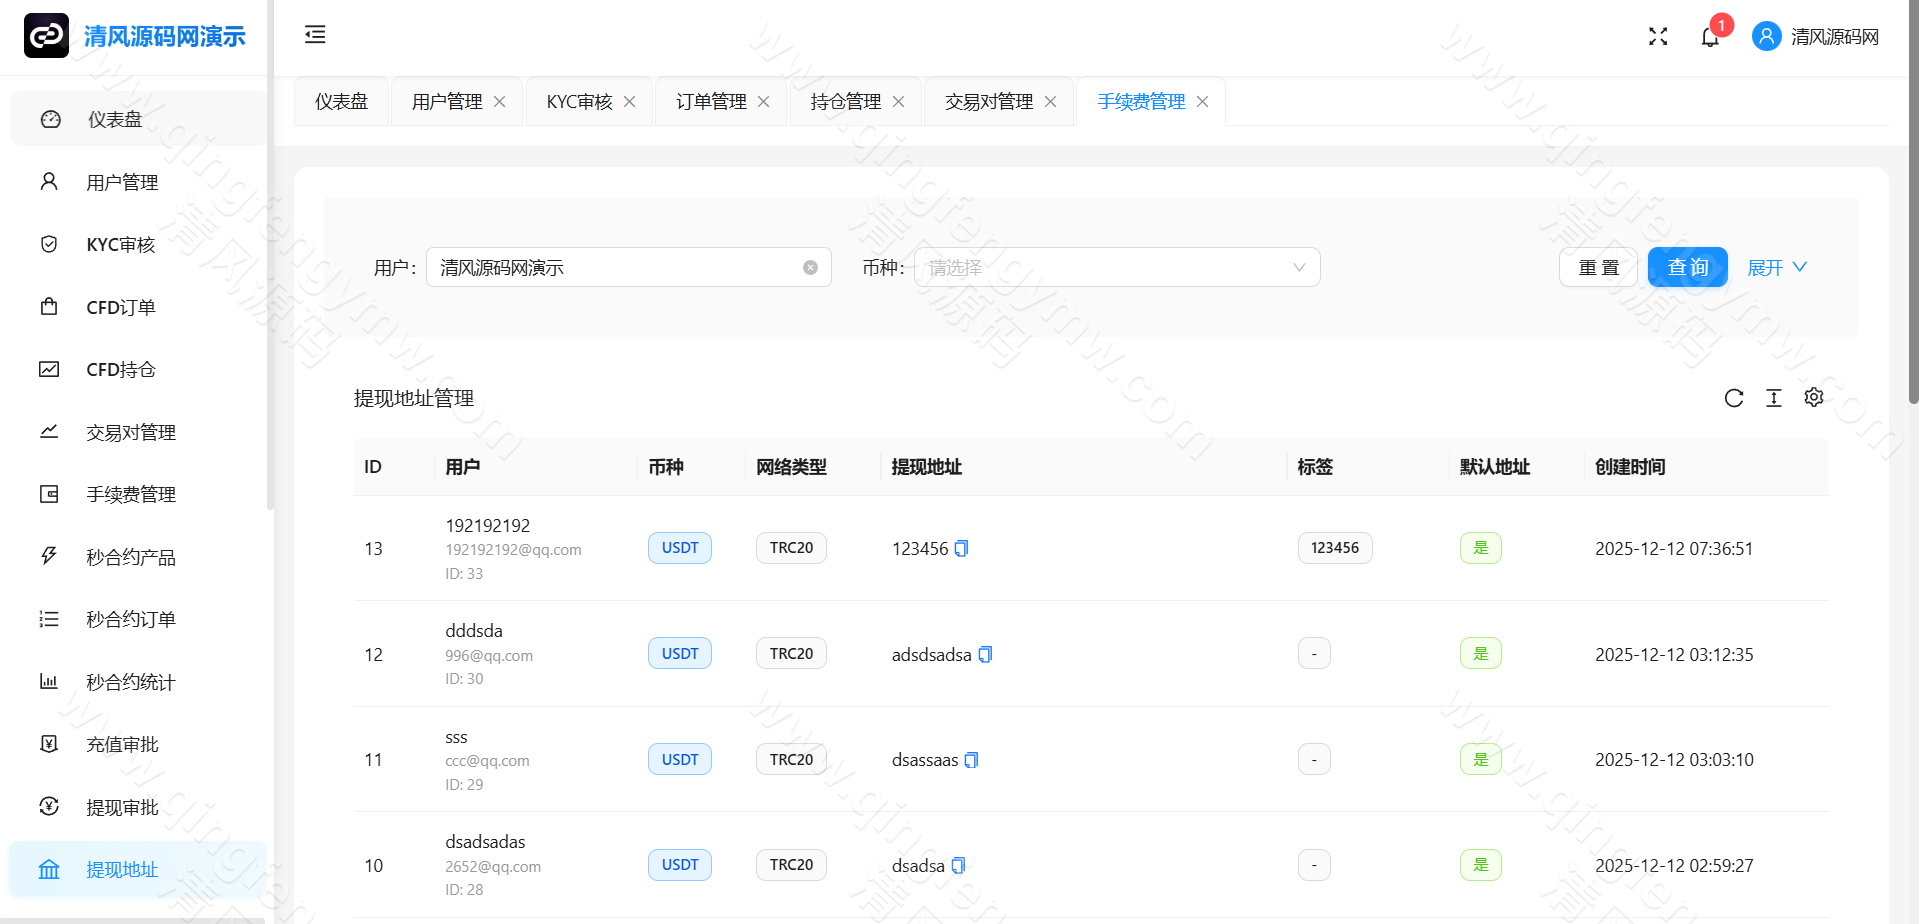The image size is (1919, 924).
Task: Refresh the withdrawal address table
Action: tap(1733, 397)
